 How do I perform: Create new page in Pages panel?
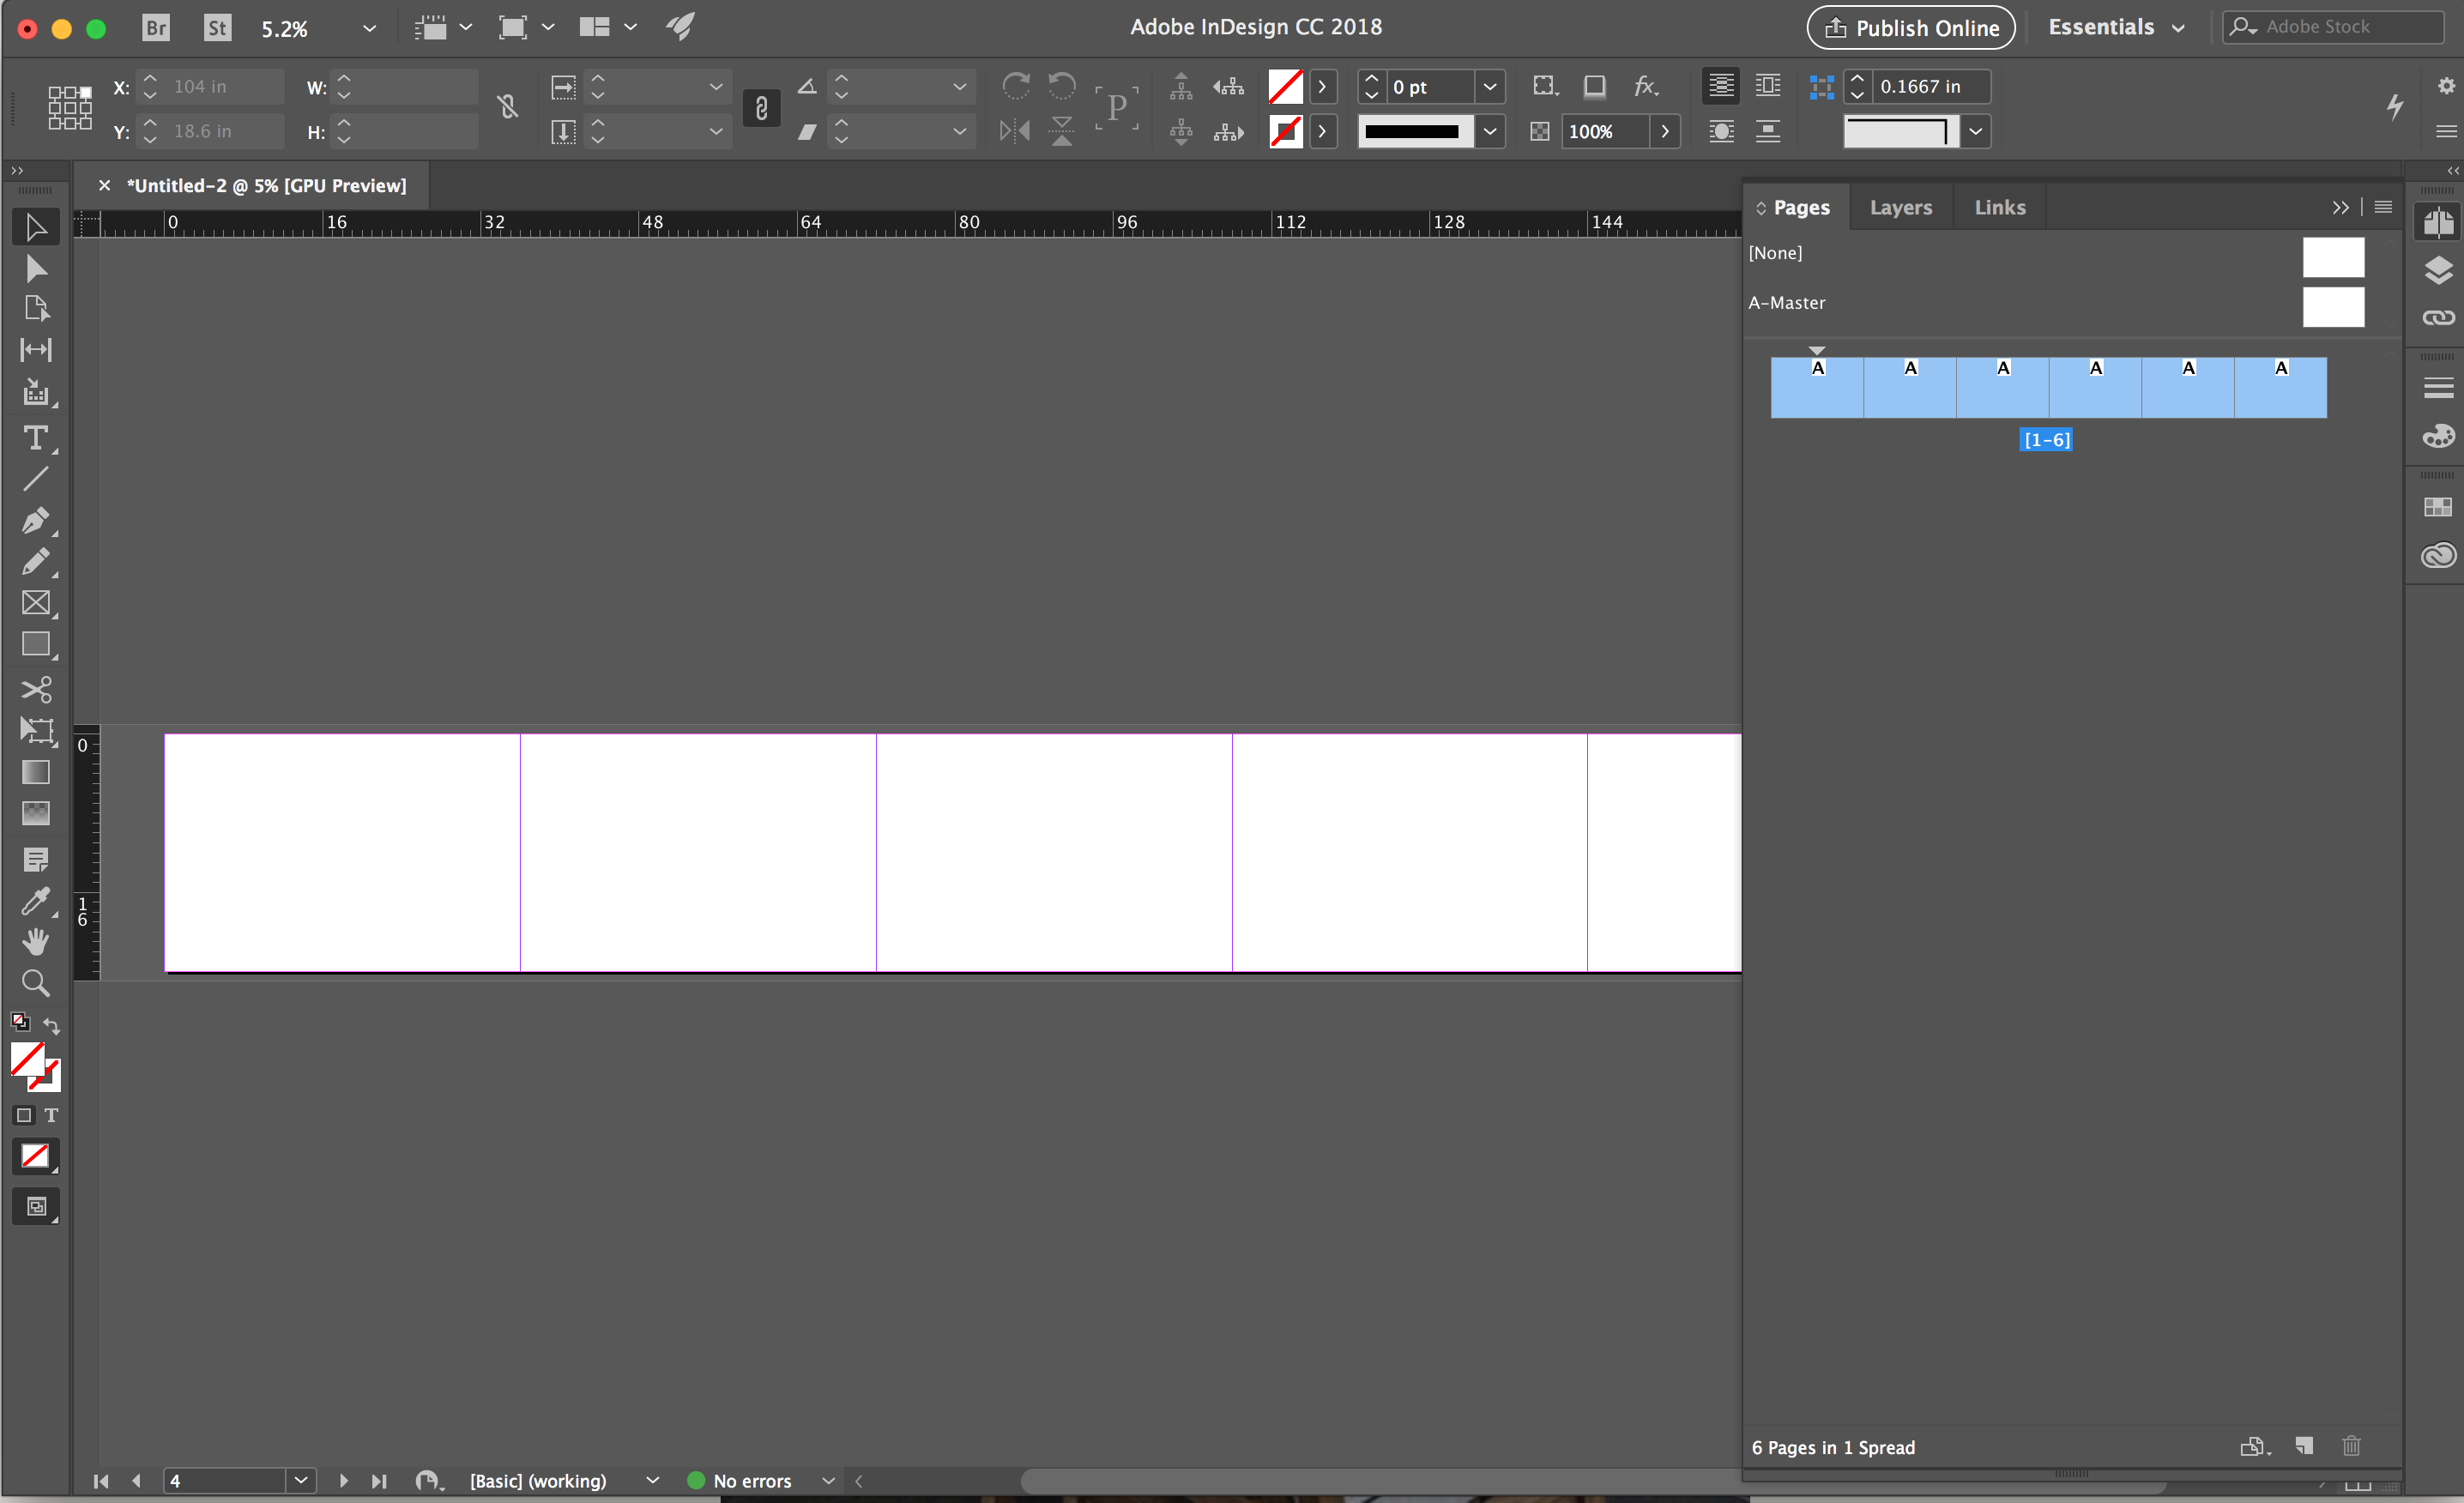2304,1446
